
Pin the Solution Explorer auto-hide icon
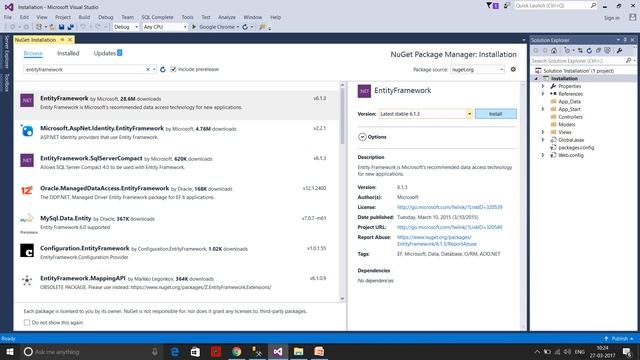[x=625, y=40]
